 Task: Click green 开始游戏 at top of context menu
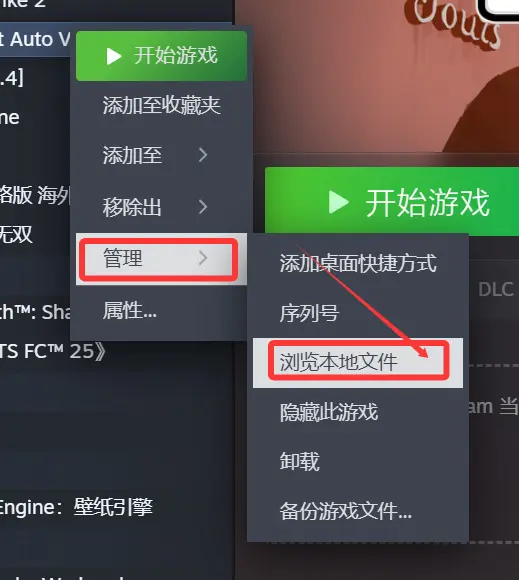click(161, 56)
